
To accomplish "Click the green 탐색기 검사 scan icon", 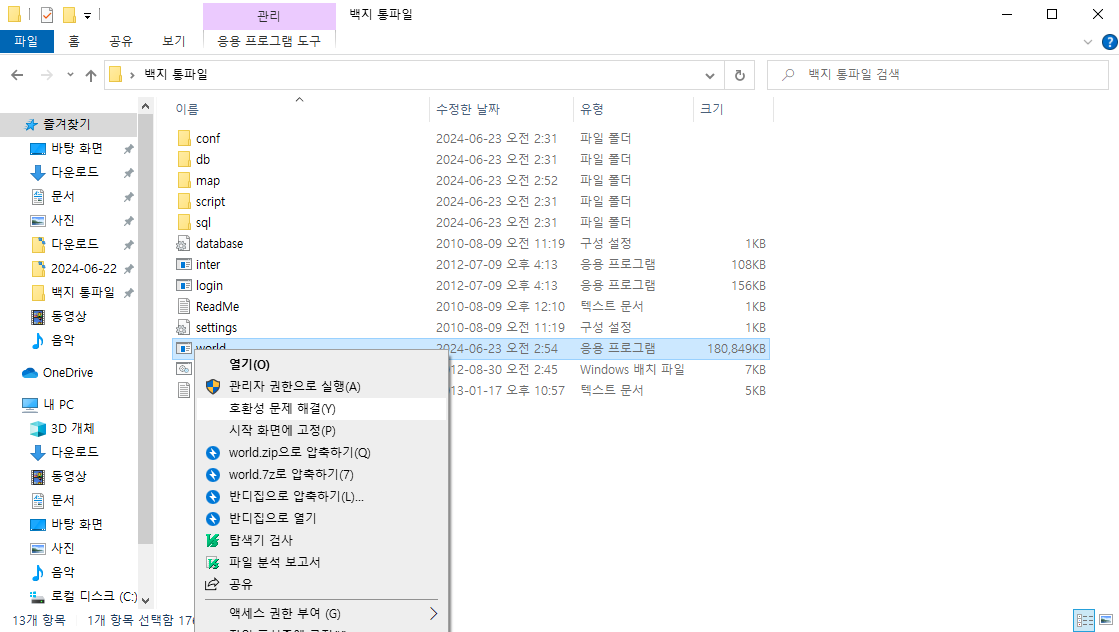I will coord(213,541).
